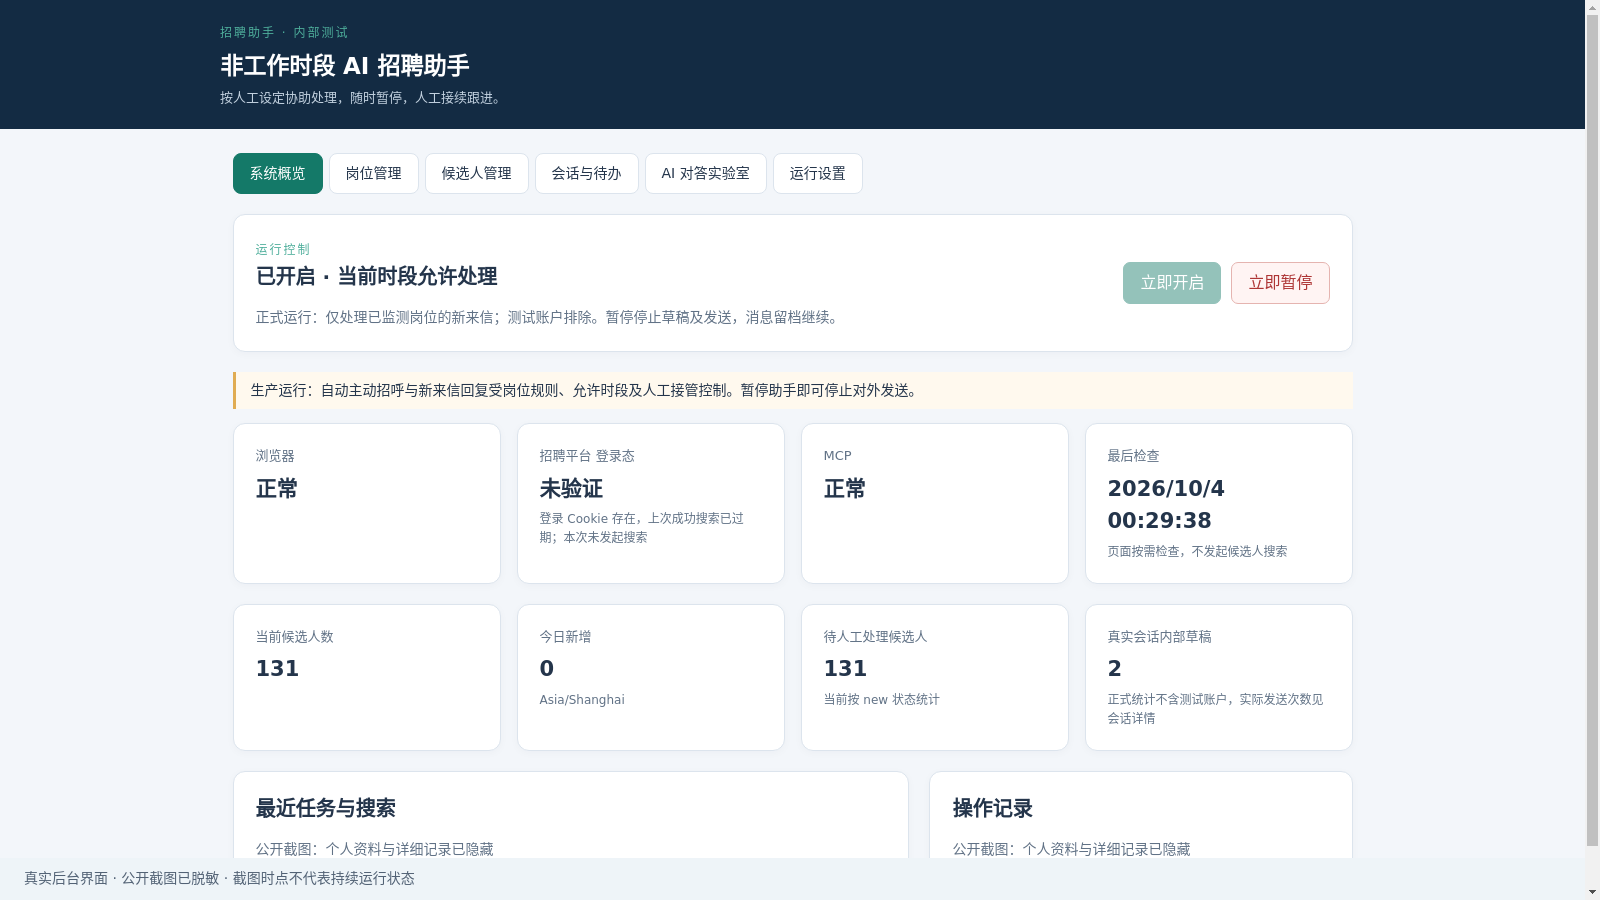Click the 立即开启 button
1600x900 pixels.
pyautogui.click(x=1172, y=283)
